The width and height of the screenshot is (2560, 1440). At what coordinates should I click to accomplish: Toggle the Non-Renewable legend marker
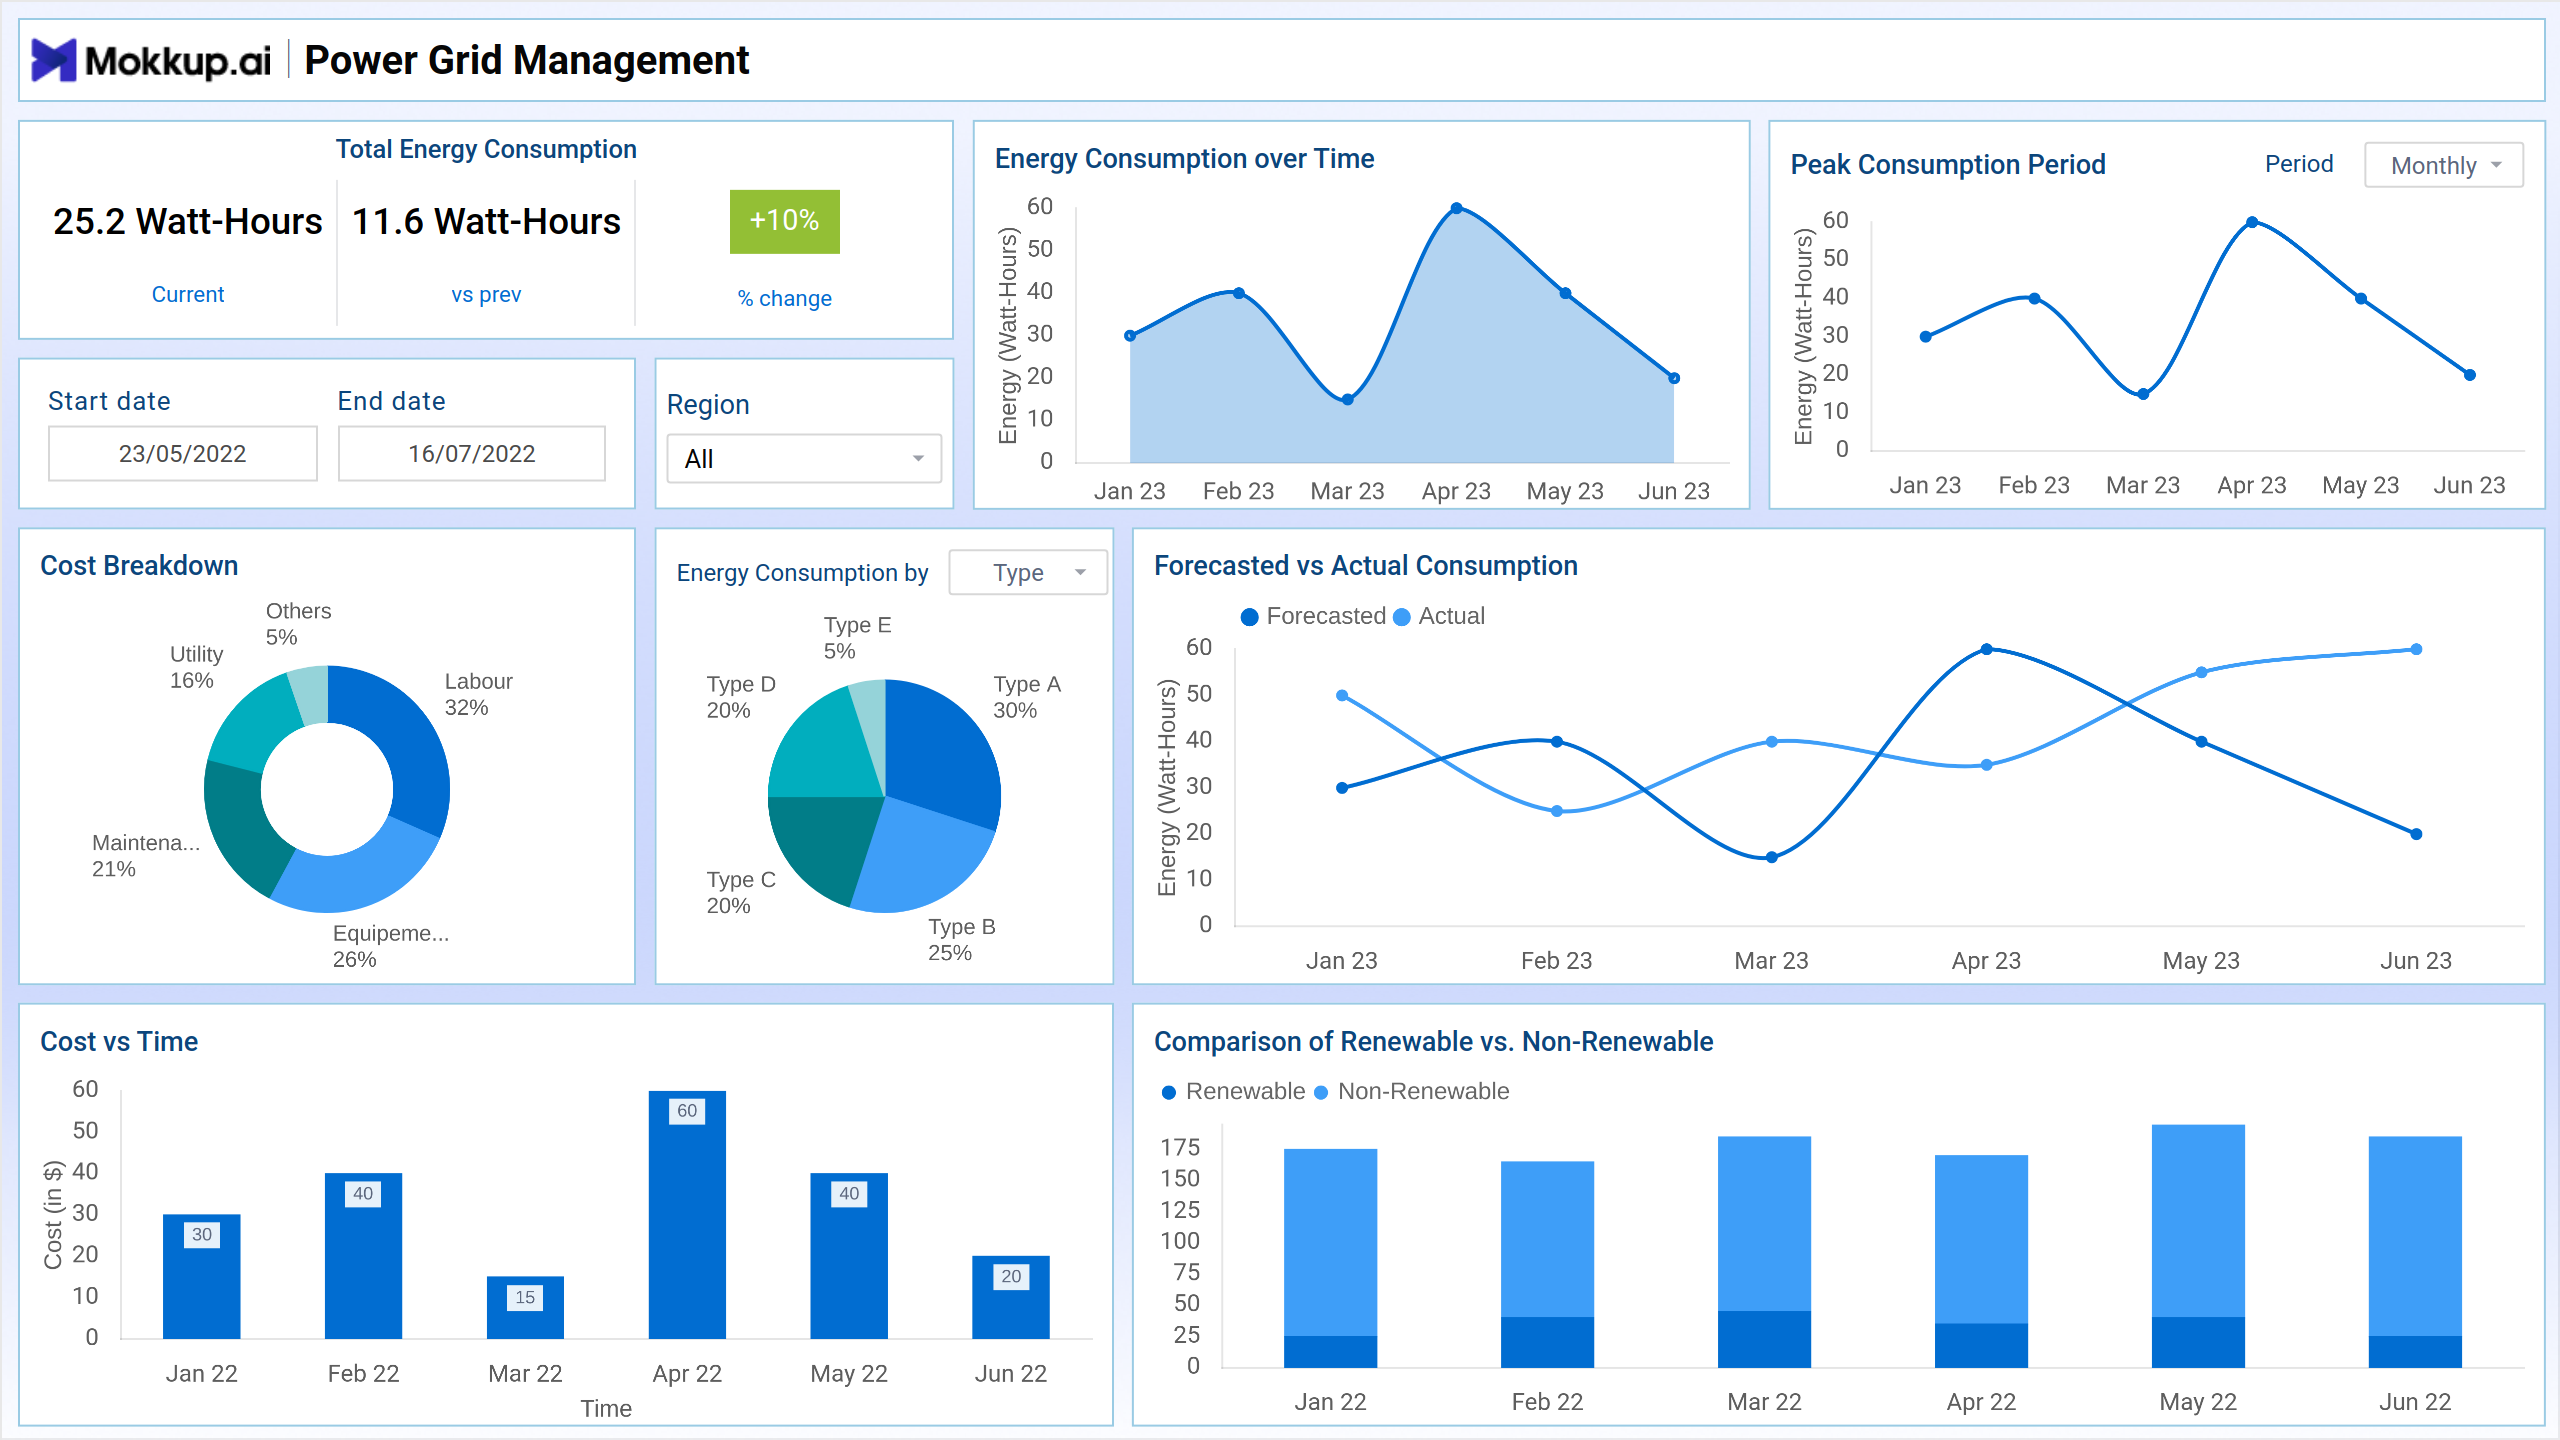tap(1321, 1092)
